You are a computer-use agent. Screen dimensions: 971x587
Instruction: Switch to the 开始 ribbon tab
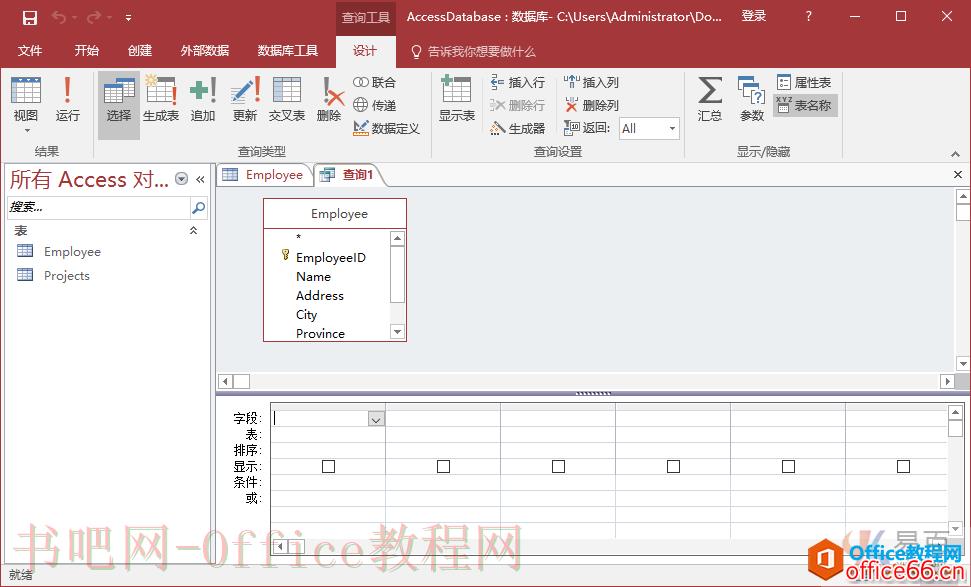pos(87,51)
